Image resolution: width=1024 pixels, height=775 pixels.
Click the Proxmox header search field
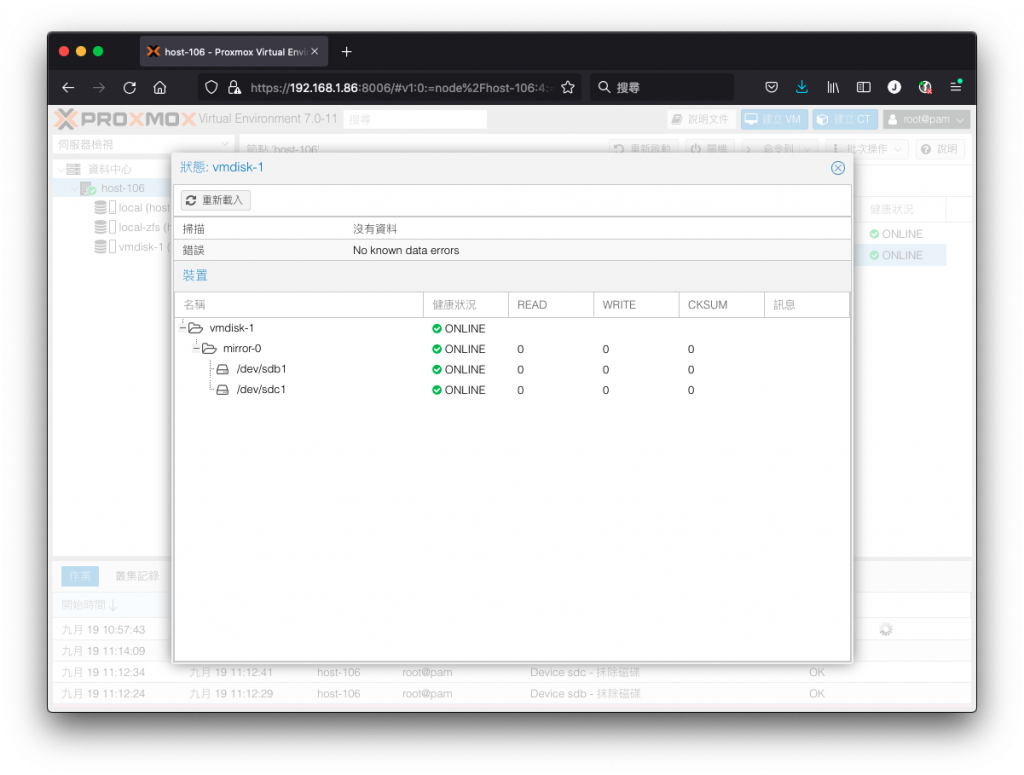click(x=415, y=119)
